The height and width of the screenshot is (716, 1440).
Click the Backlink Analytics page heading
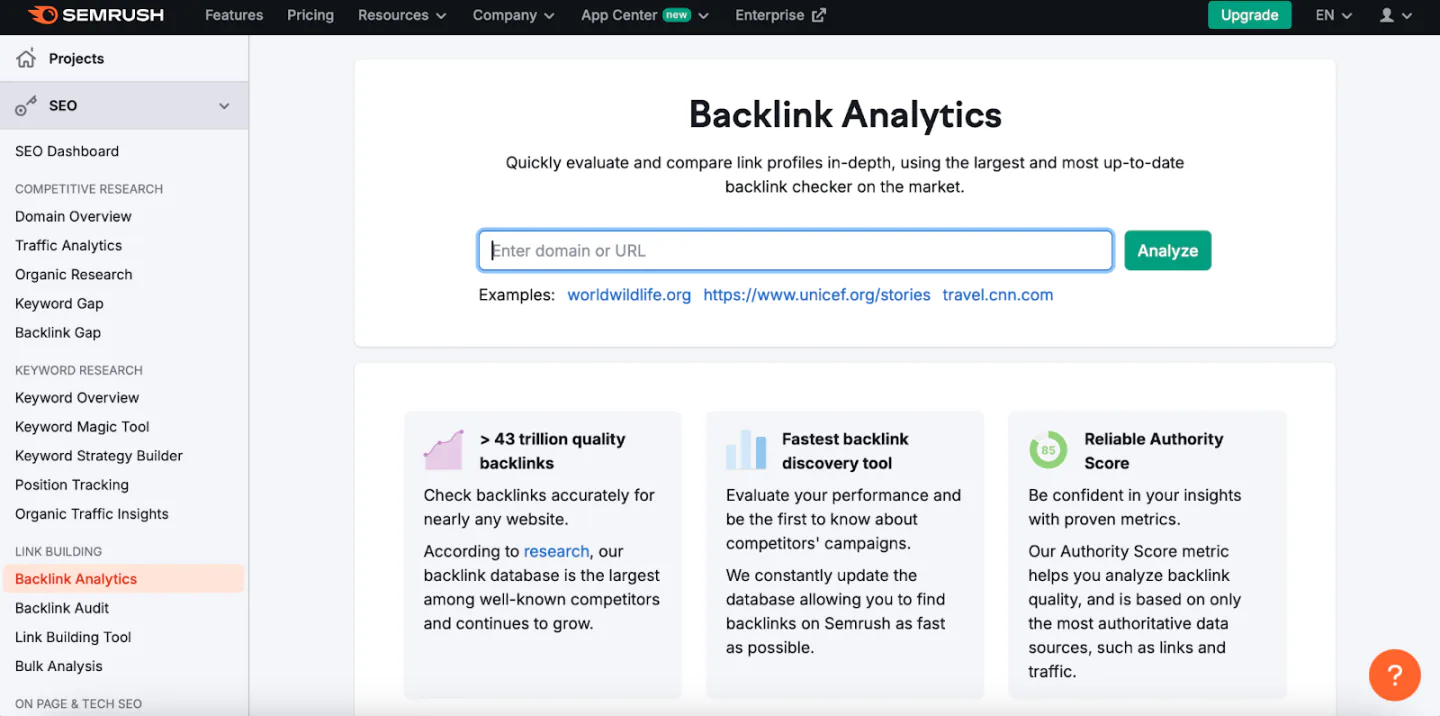coord(845,115)
